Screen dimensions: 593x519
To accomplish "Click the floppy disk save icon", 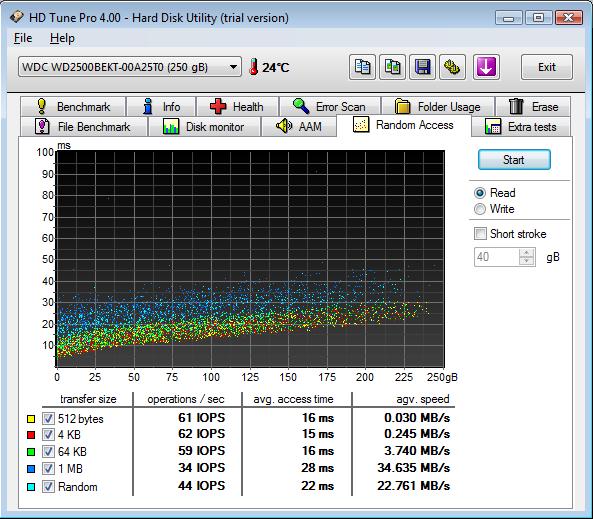I will (422, 67).
